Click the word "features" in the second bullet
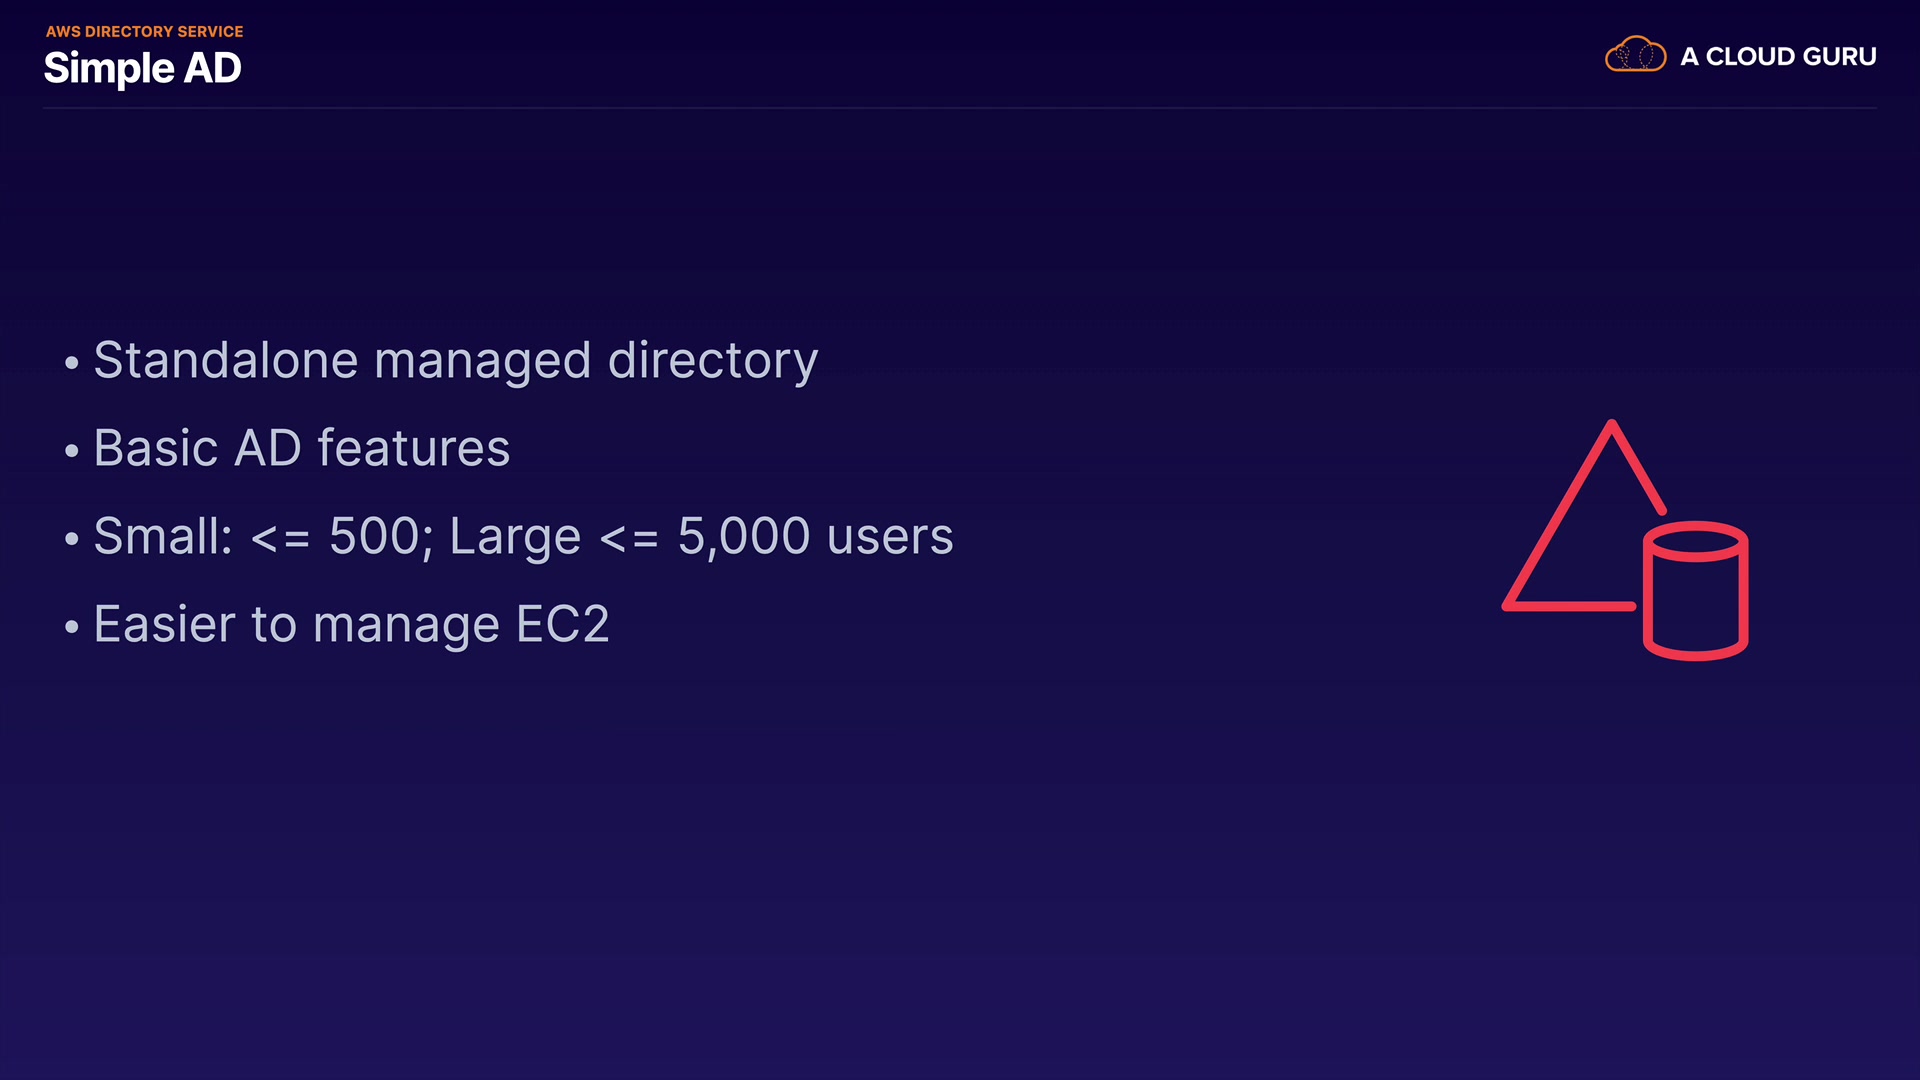The image size is (1920, 1080). coord(413,448)
